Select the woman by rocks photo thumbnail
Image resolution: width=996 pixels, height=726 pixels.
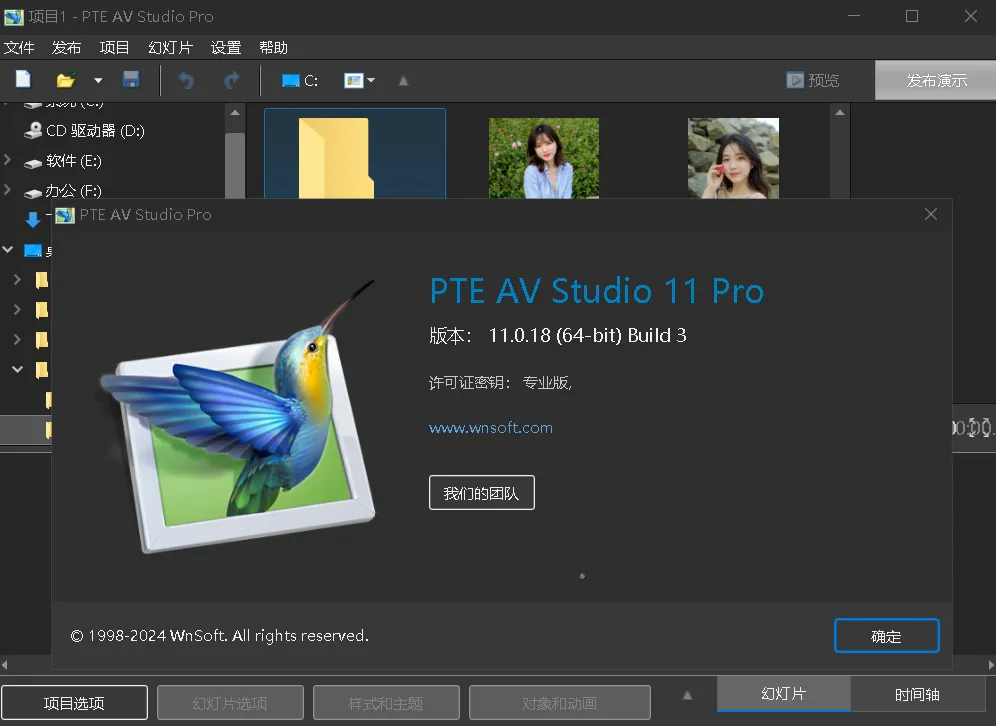[733, 158]
